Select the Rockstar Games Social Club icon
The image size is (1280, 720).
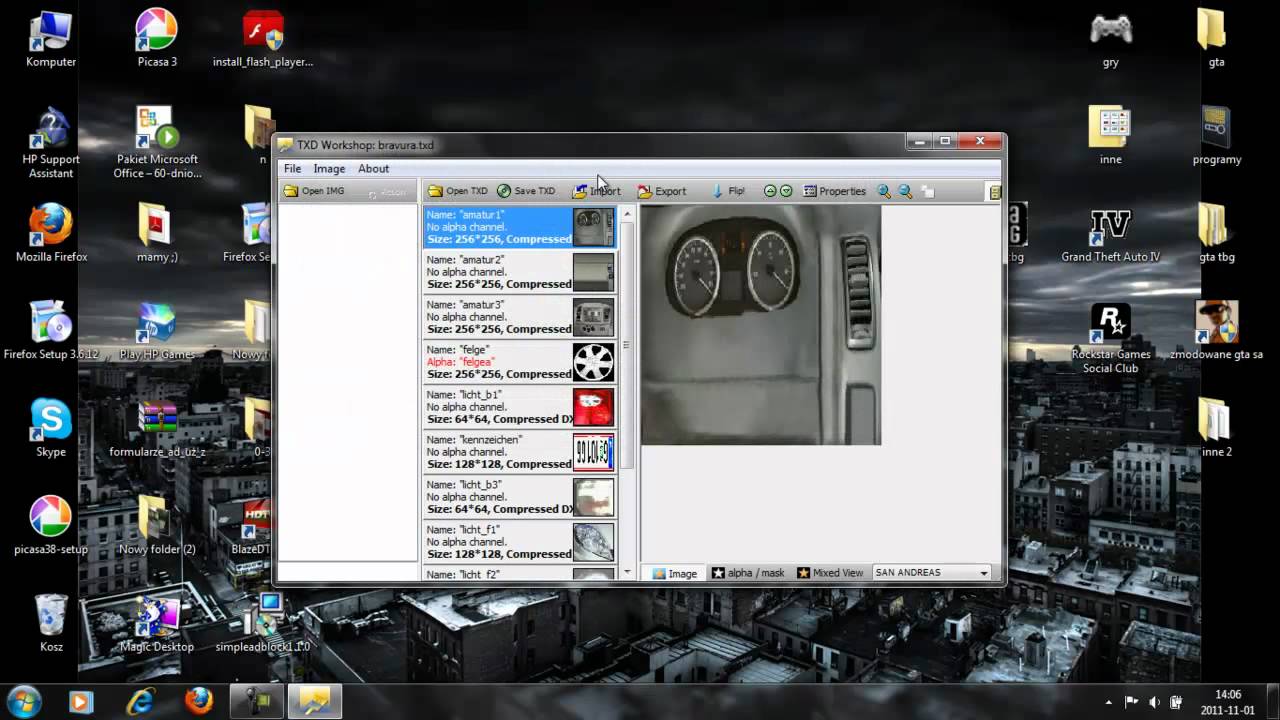pyautogui.click(x=1110, y=339)
